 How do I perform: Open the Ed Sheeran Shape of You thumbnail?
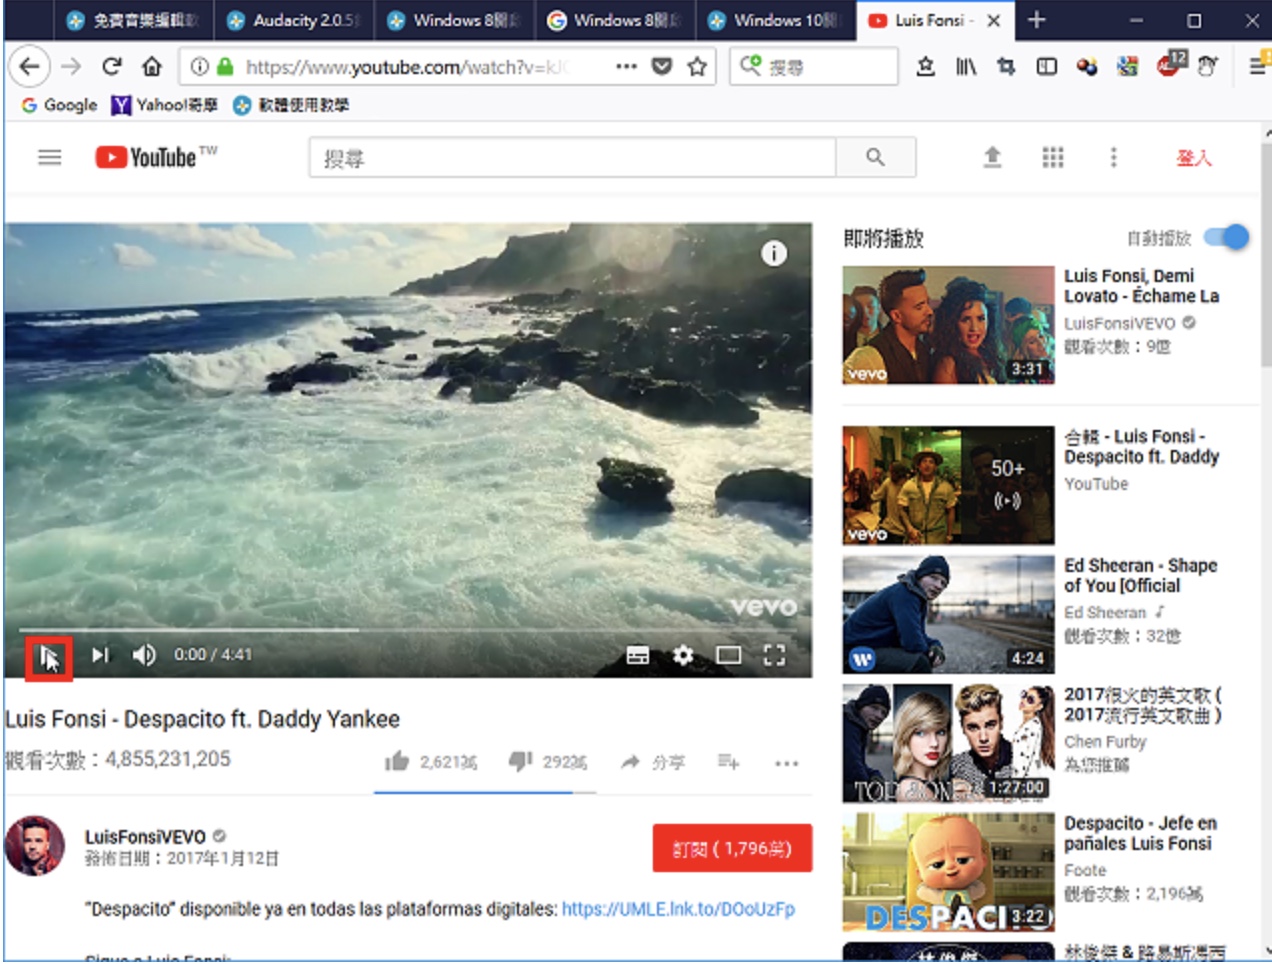click(948, 614)
